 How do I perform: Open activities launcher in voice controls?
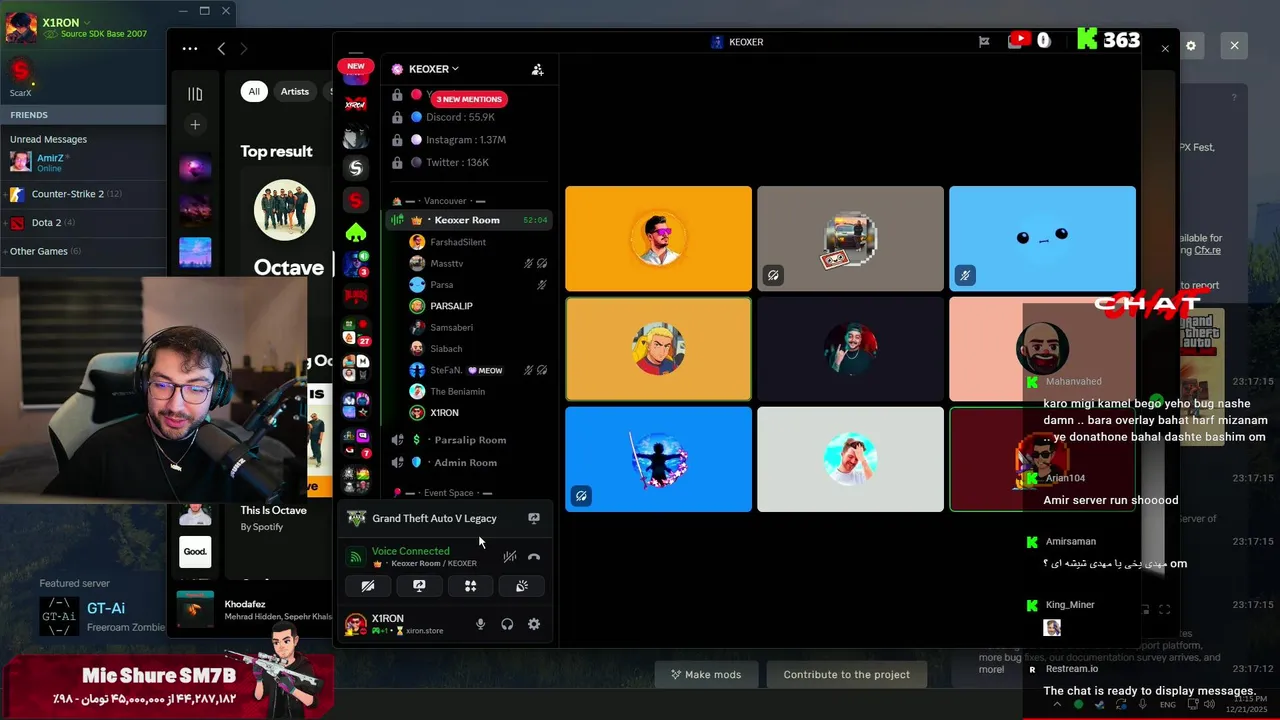pyautogui.click(x=470, y=586)
